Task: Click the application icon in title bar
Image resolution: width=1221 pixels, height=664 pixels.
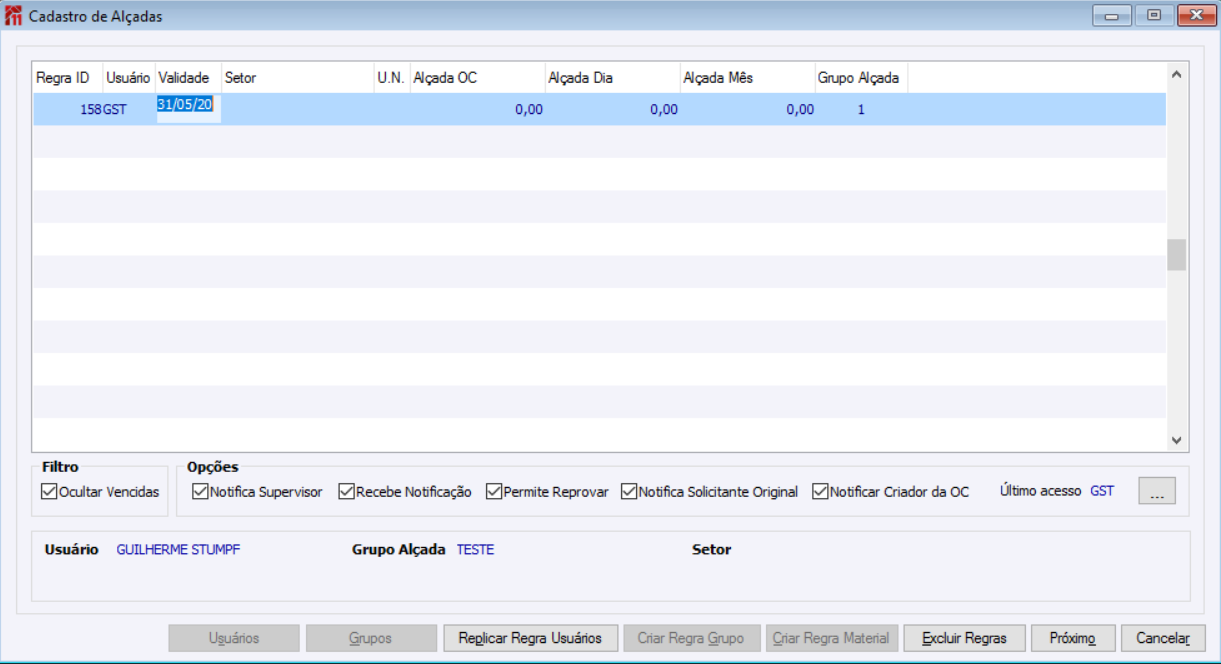Action: coord(14,16)
